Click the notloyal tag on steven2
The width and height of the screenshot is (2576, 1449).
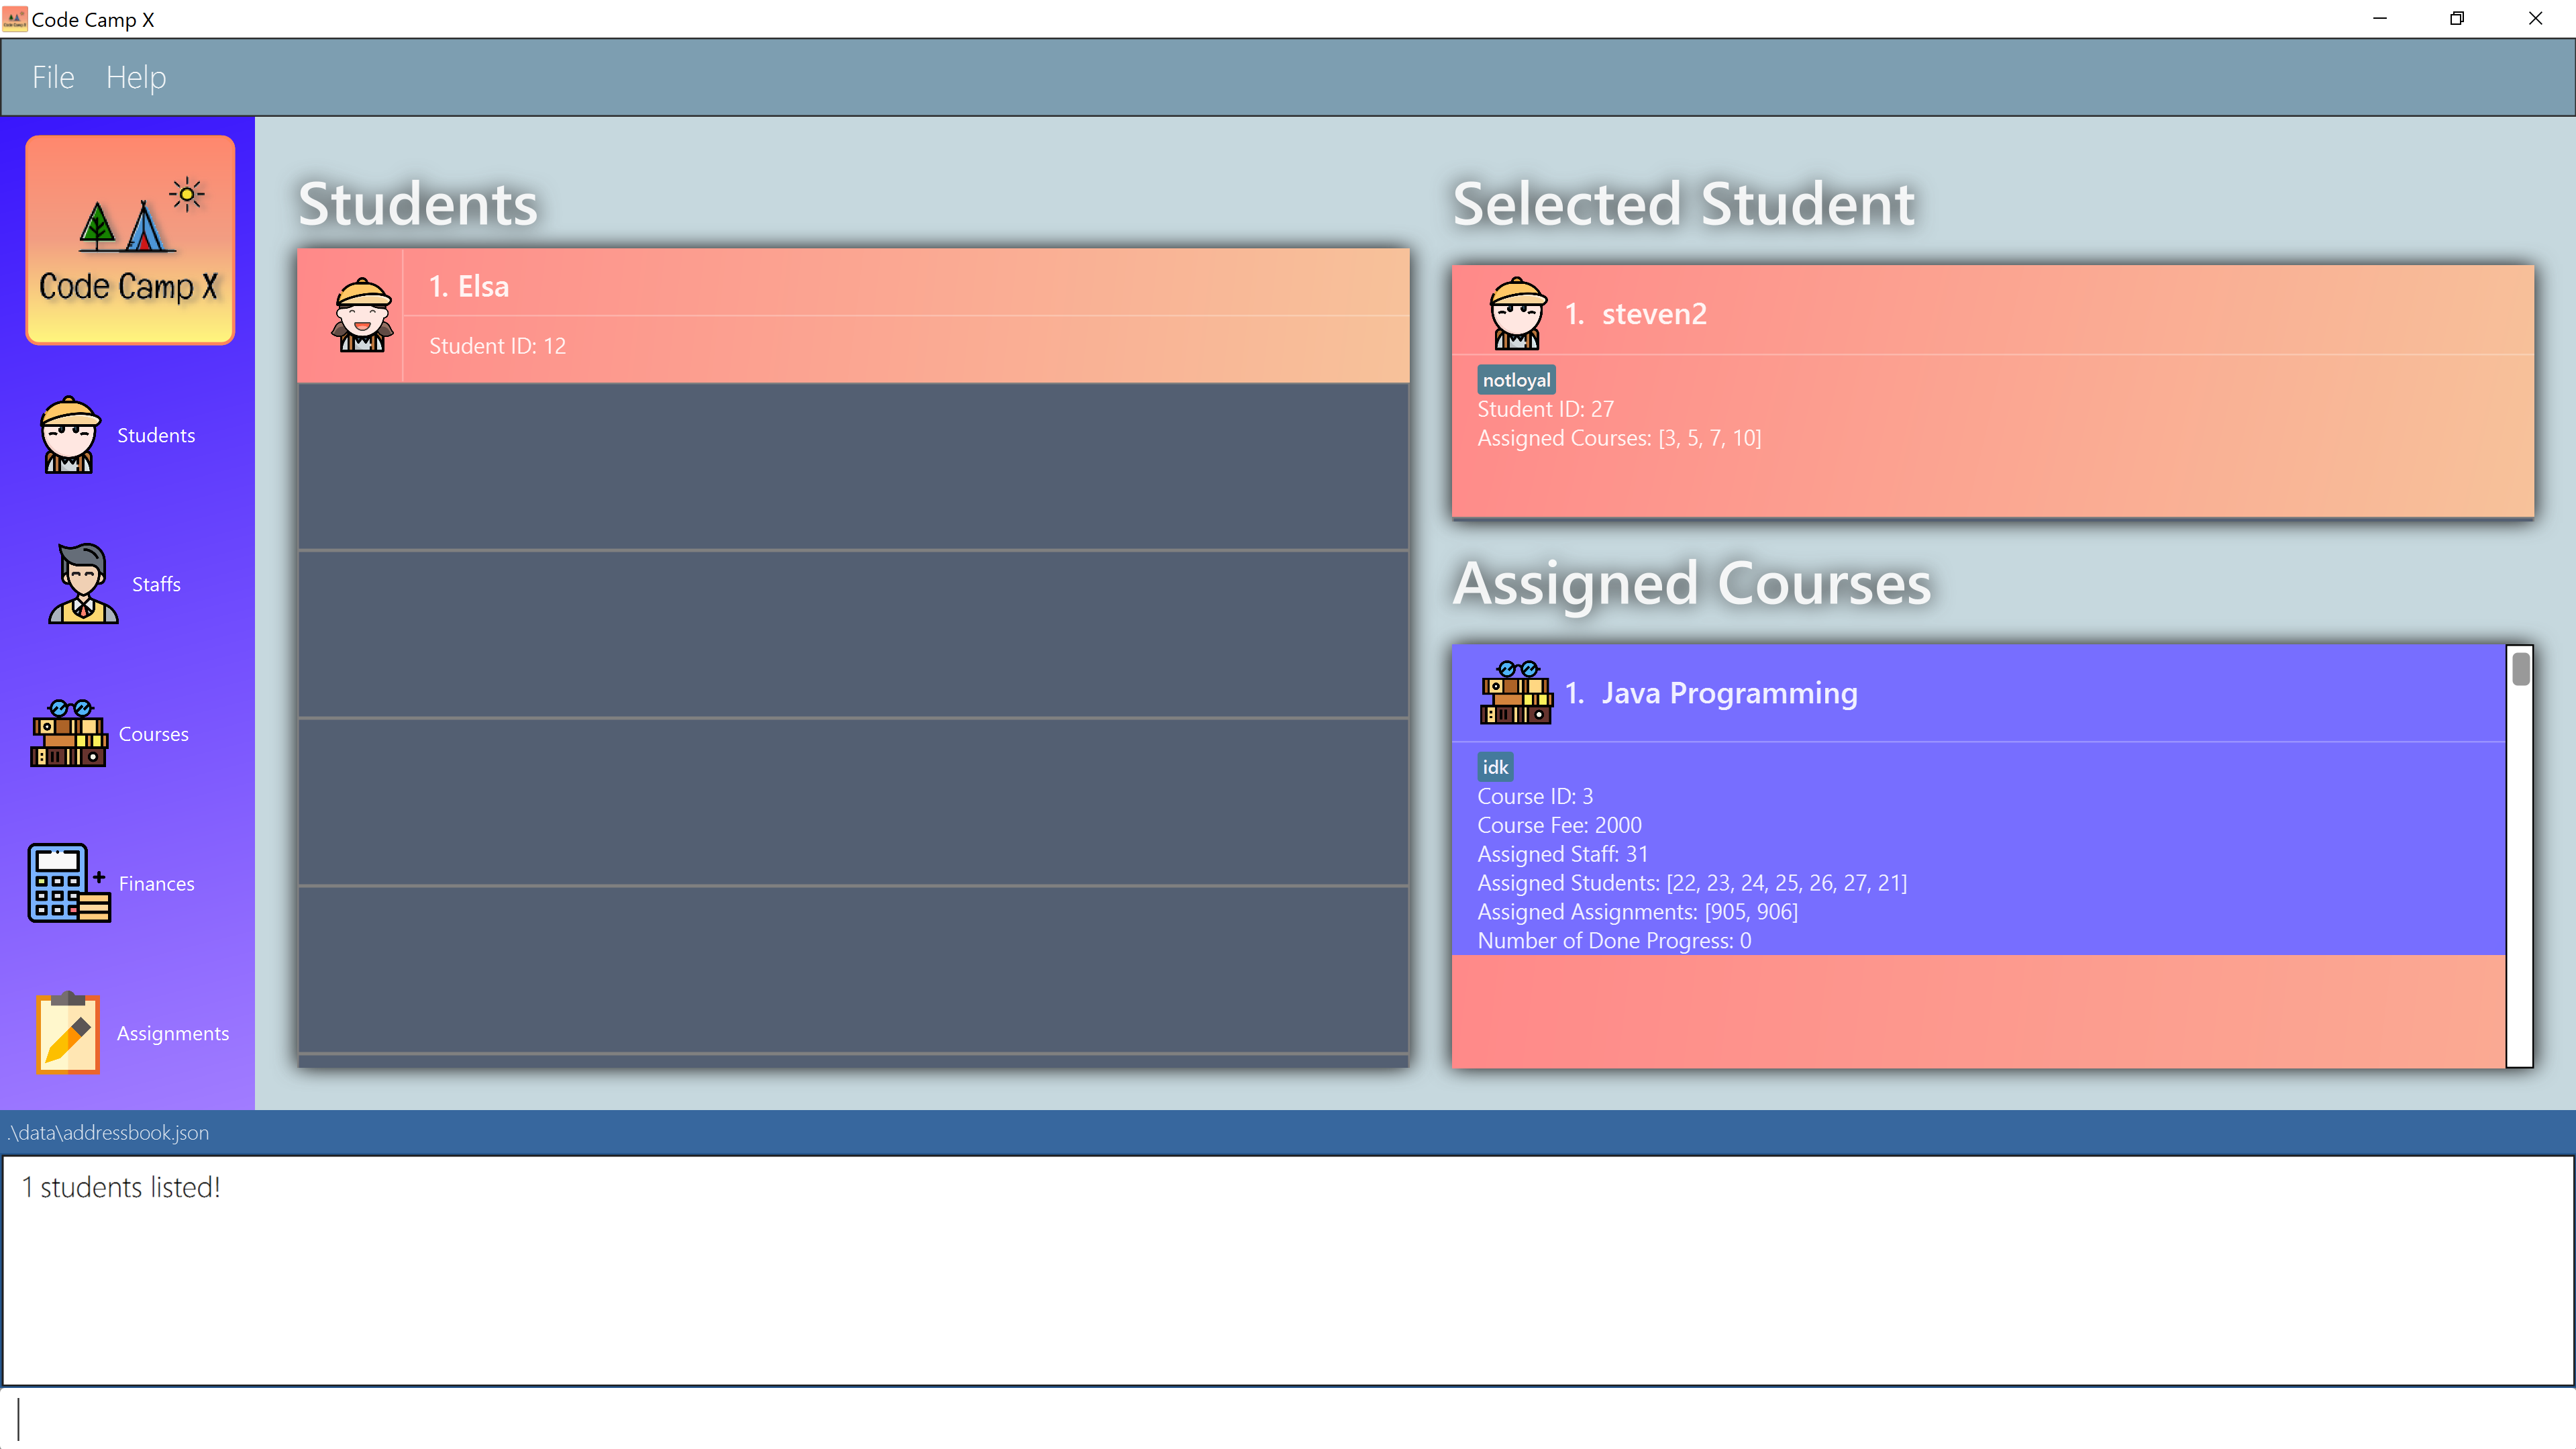pos(1516,380)
